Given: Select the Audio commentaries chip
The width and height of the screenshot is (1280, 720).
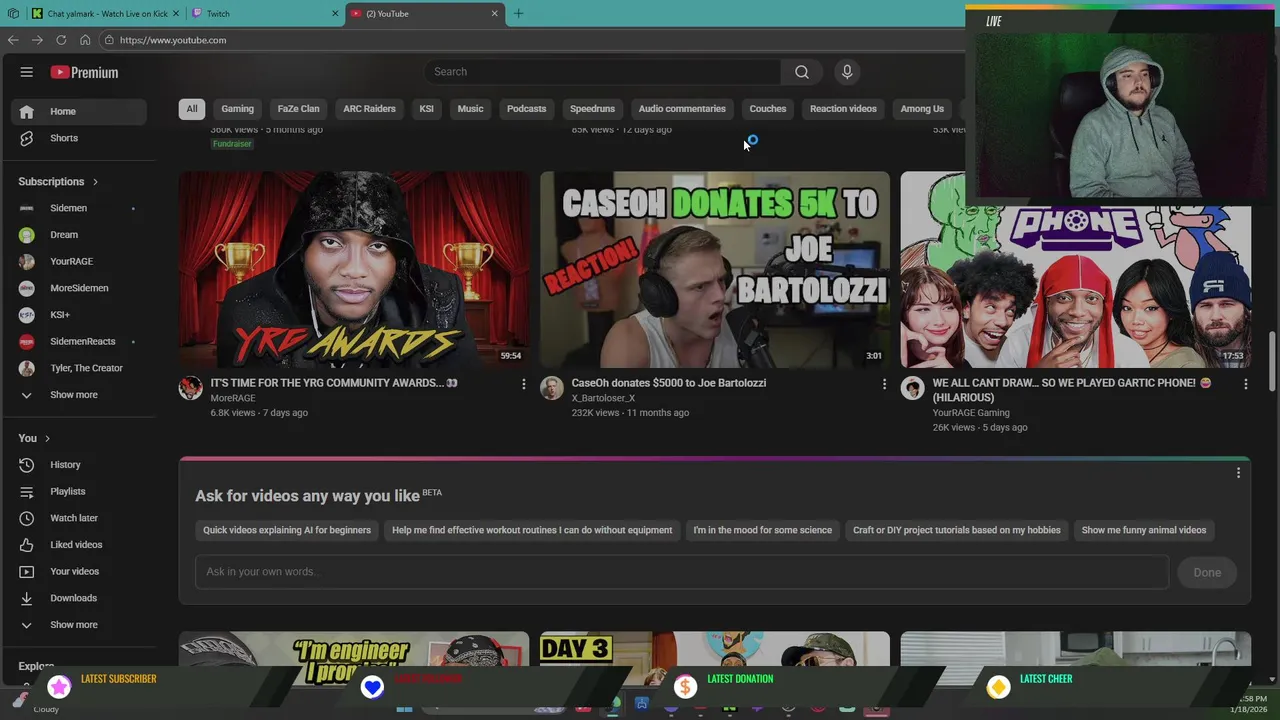Looking at the screenshot, I should pos(682,109).
